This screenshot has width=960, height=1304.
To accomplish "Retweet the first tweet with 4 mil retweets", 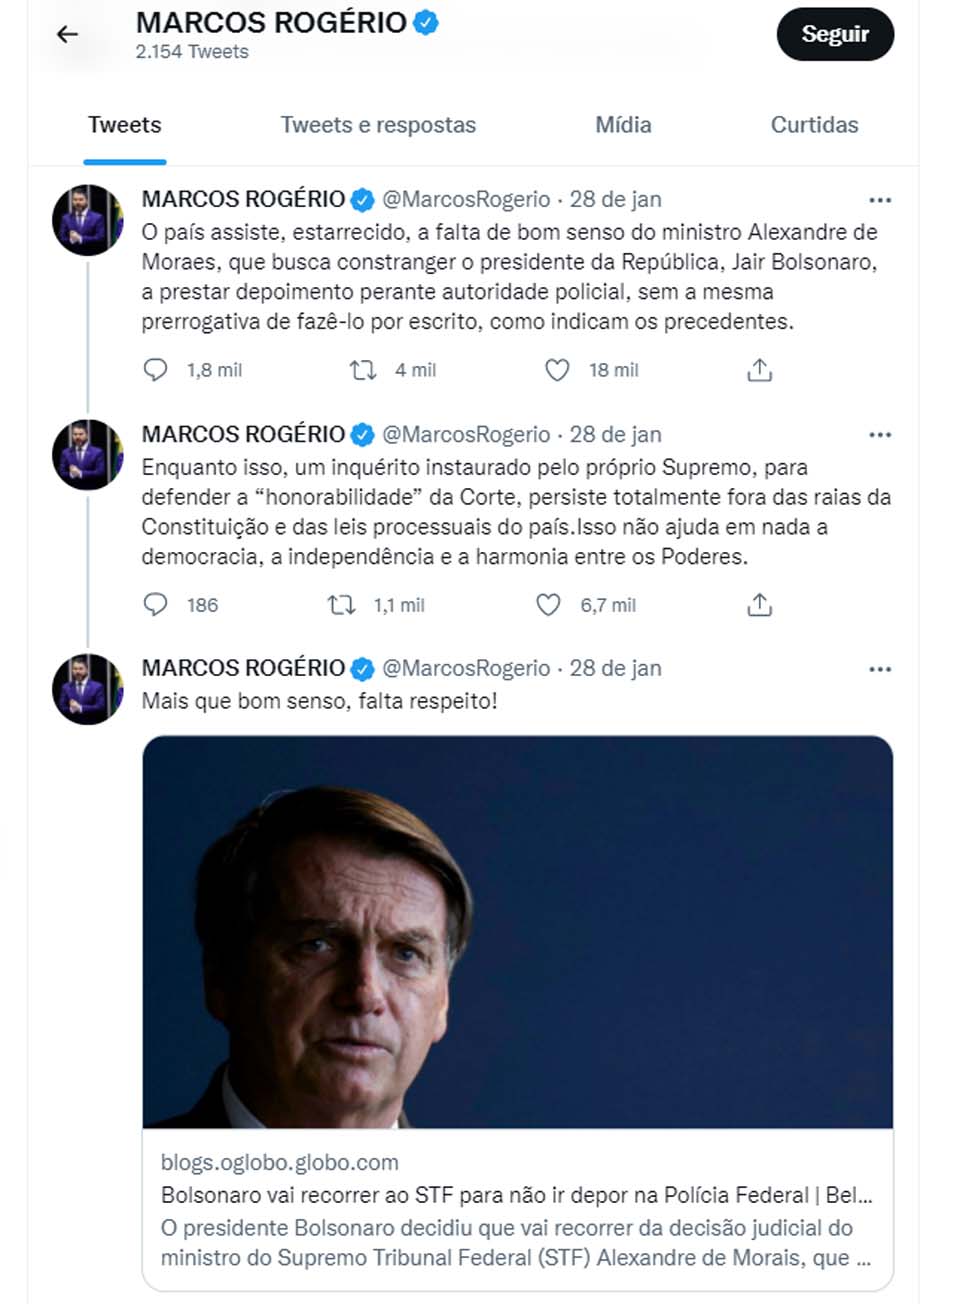I will pos(363,370).
